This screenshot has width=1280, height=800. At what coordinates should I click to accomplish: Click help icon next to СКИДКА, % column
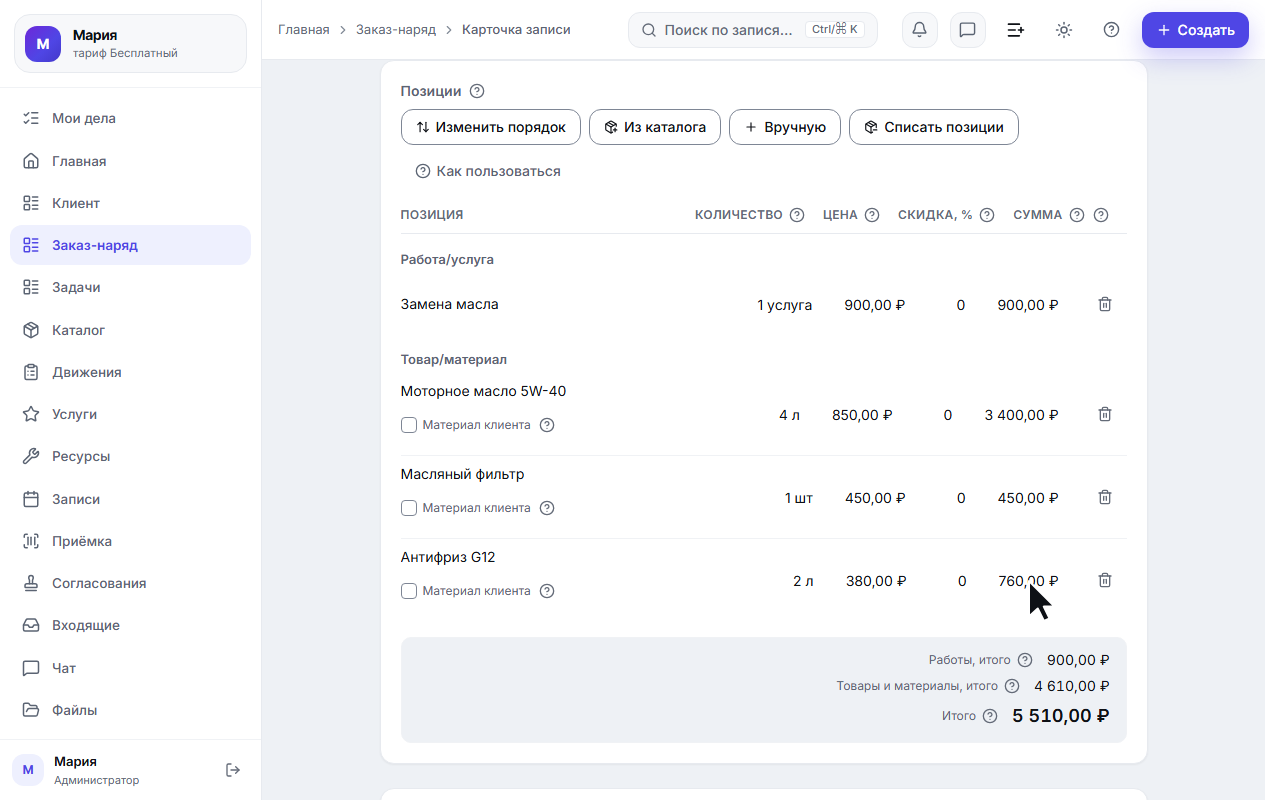click(x=987, y=215)
